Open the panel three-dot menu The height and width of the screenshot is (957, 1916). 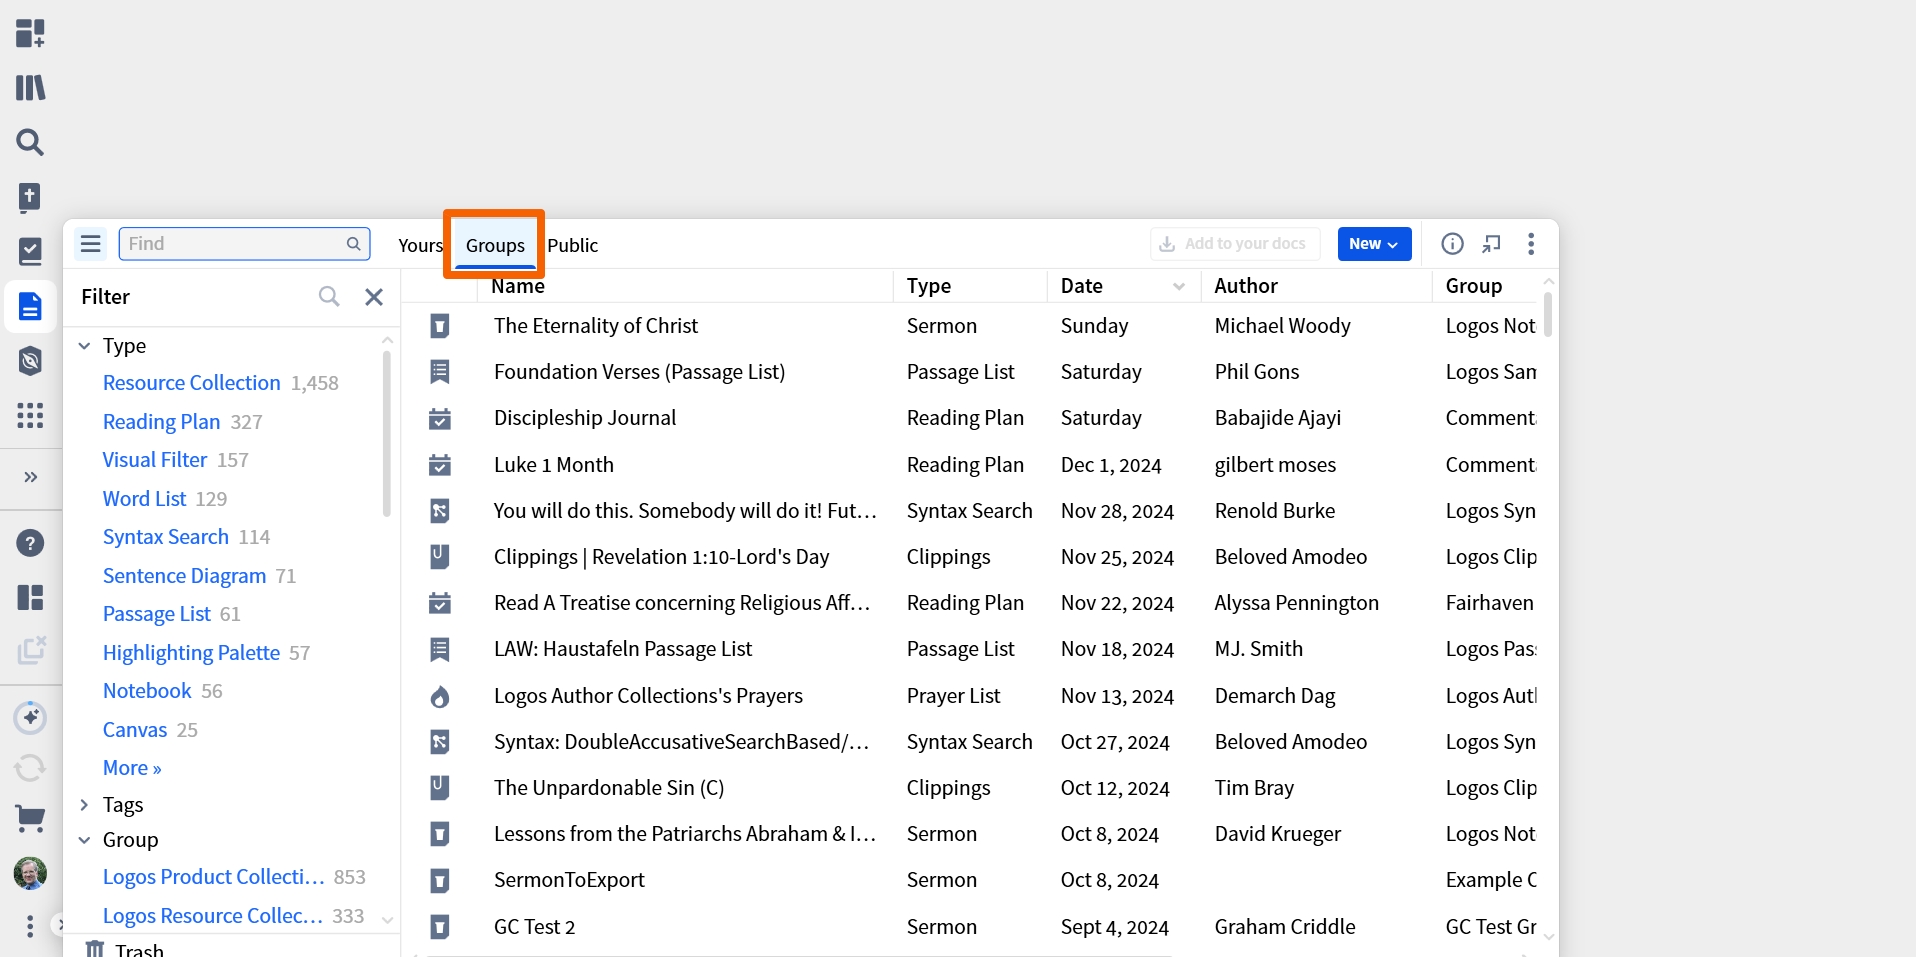pos(1531,244)
